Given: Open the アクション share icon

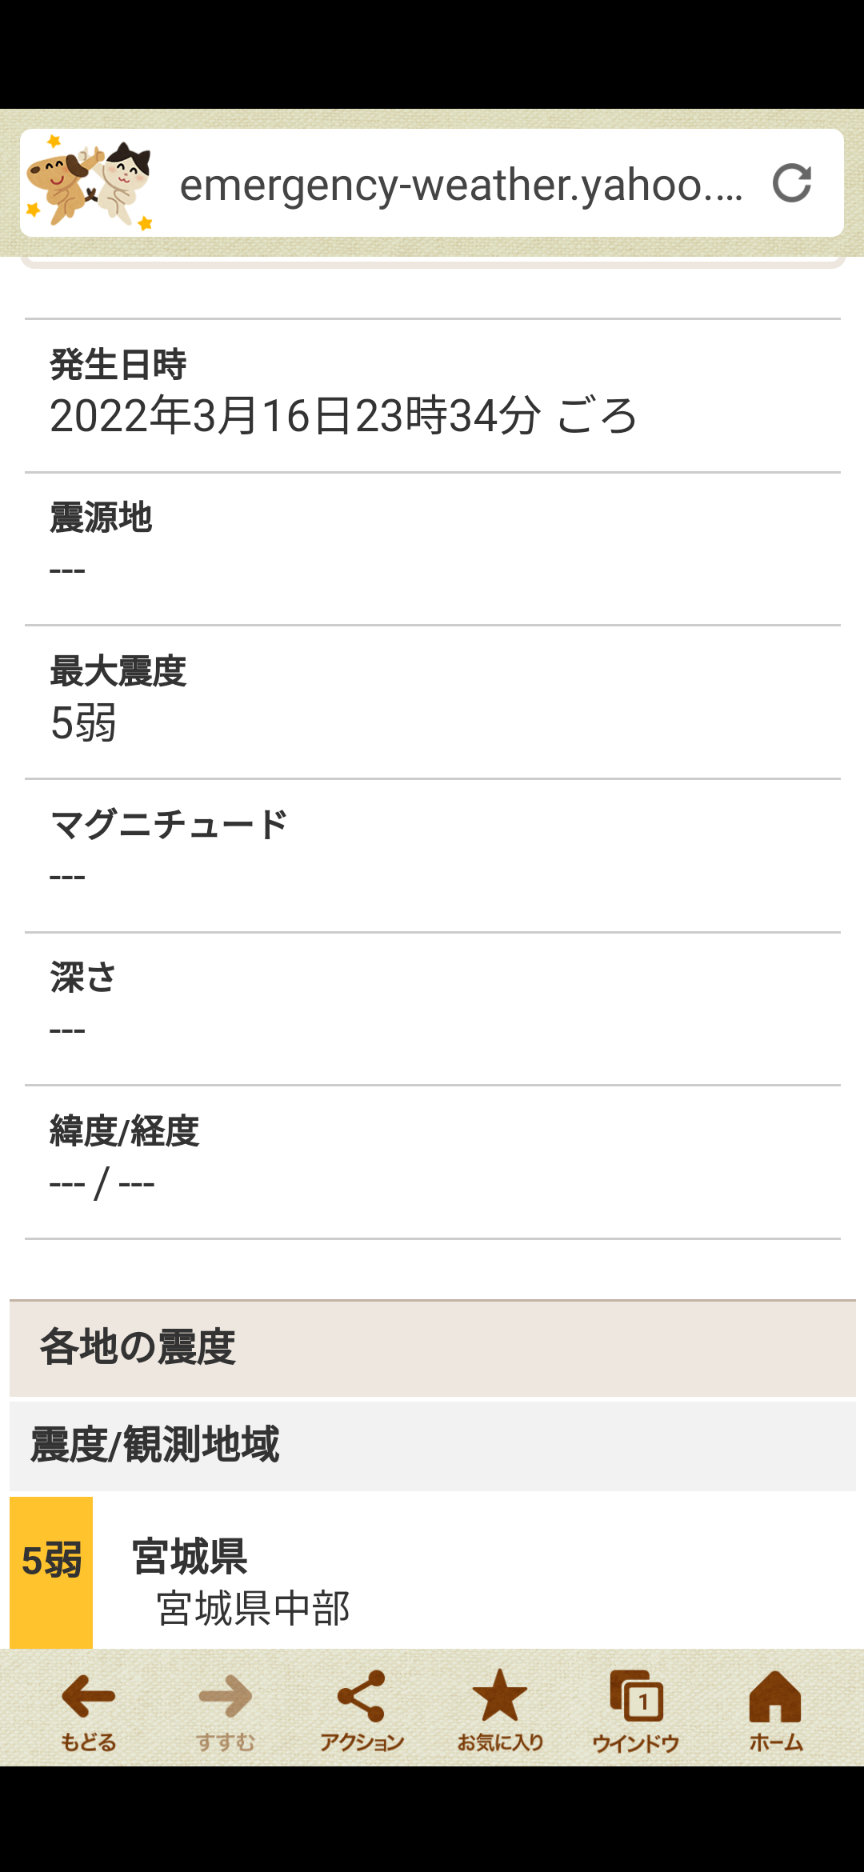Looking at the screenshot, I should (361, 1712).
